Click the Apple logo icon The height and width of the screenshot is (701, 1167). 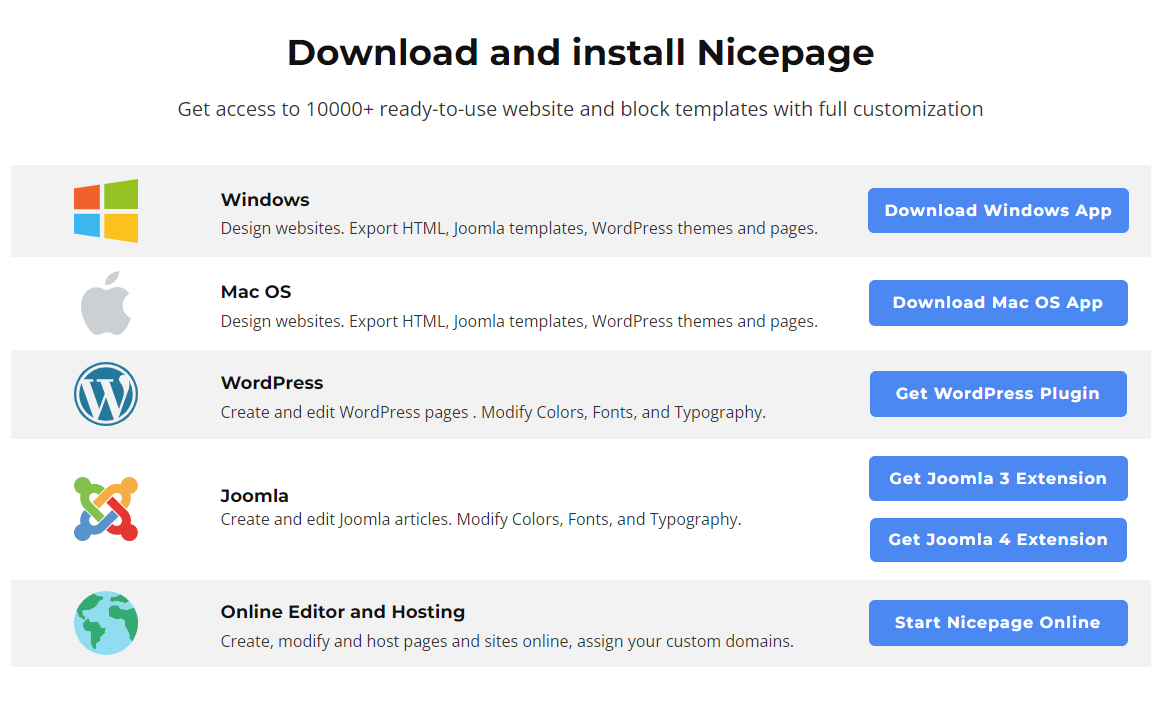tap(106, 303)
